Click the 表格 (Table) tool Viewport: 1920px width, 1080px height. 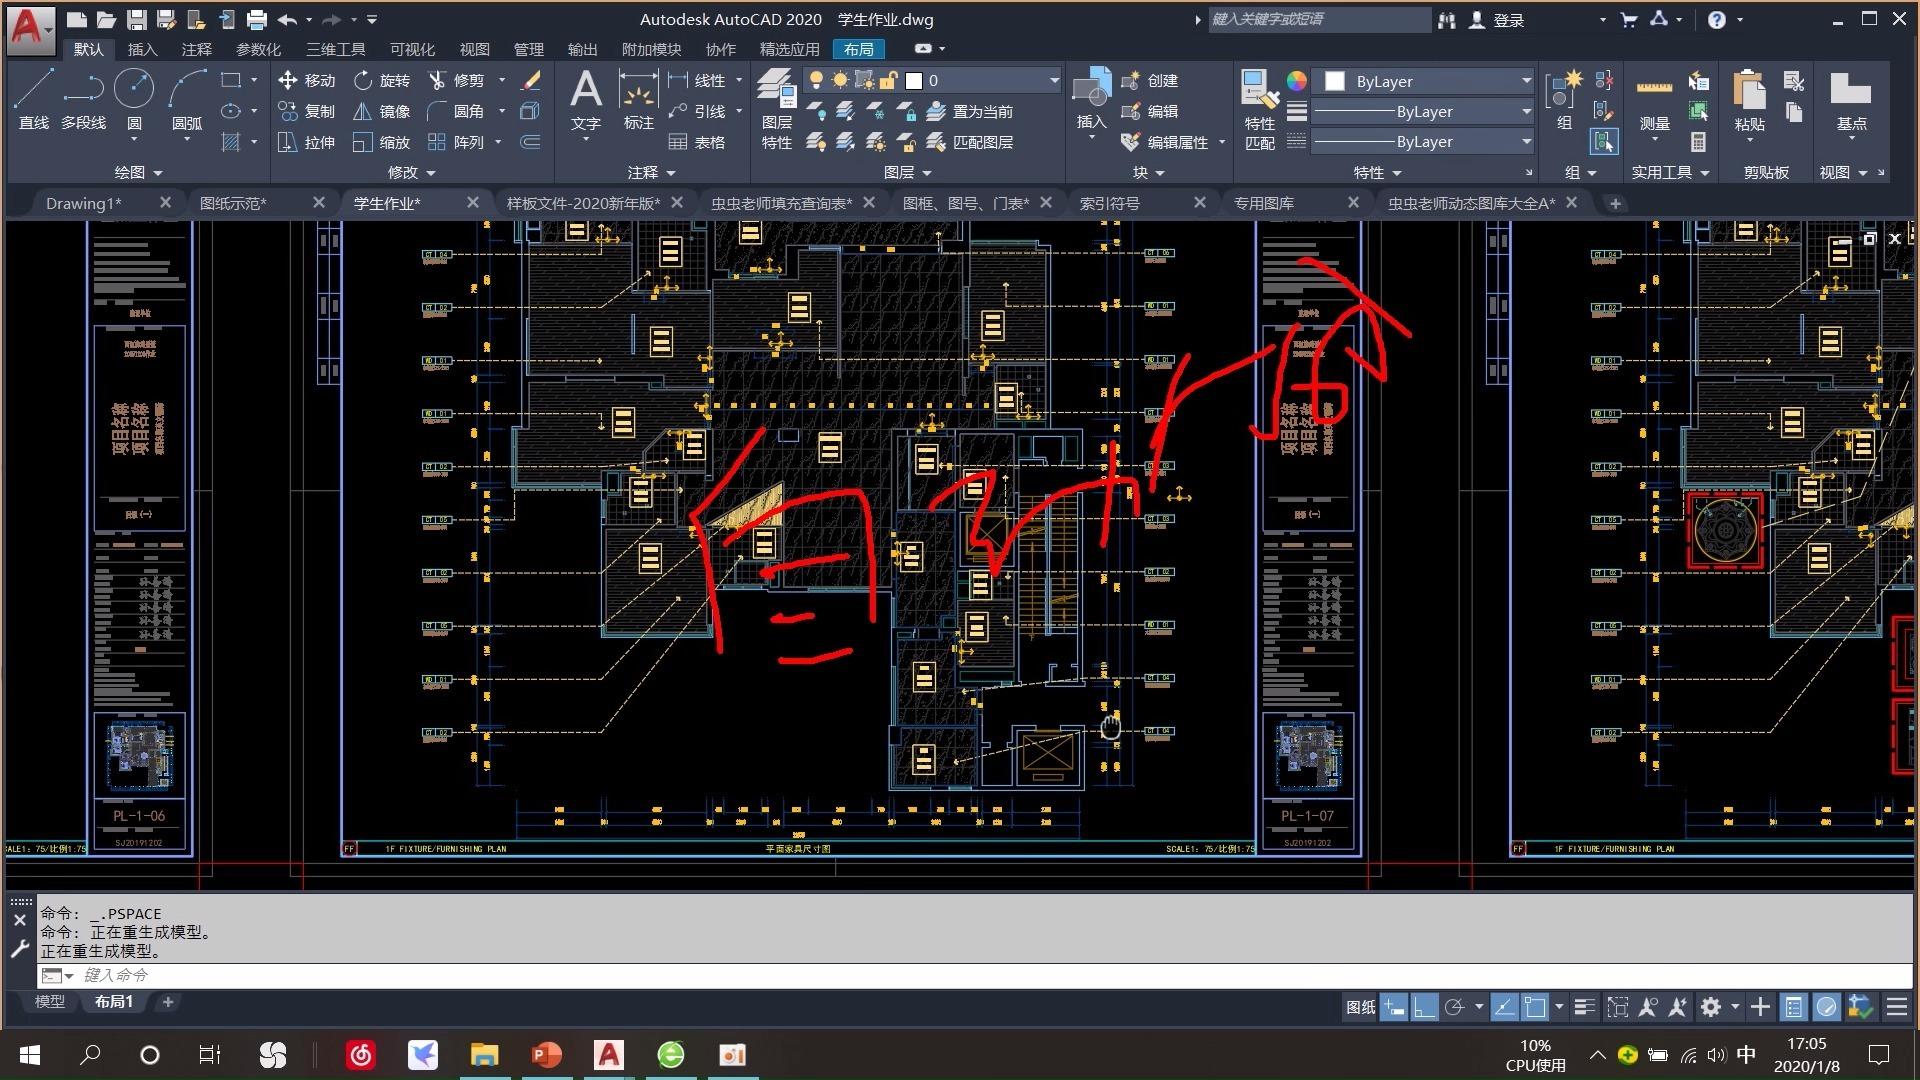[697, 142]
